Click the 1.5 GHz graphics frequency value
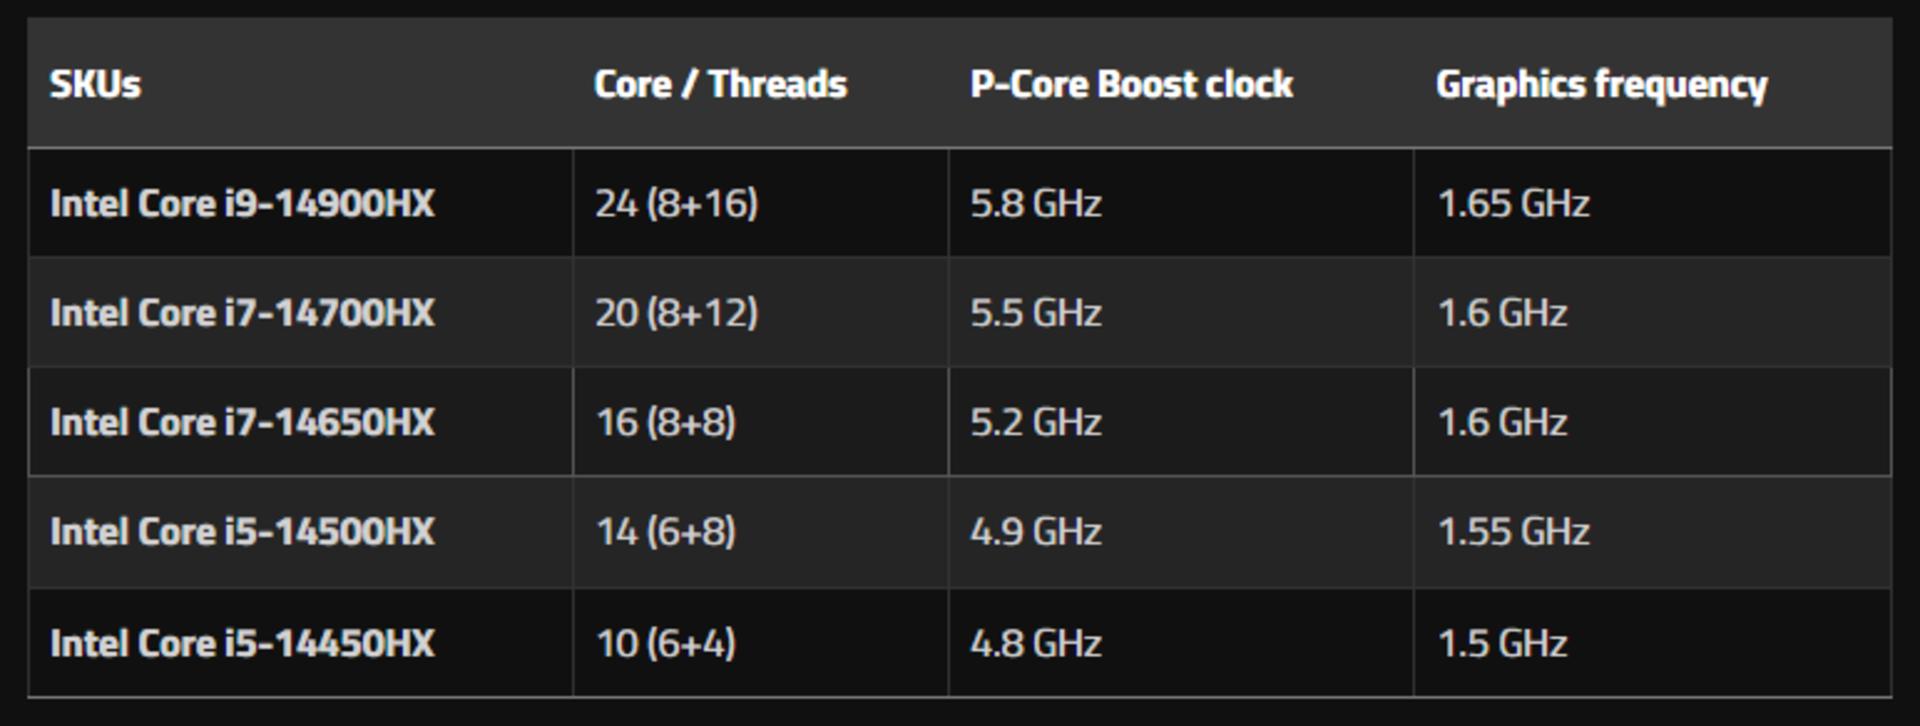The width and height of the screenshot is (1920, 726). (x=1502, y=642)
